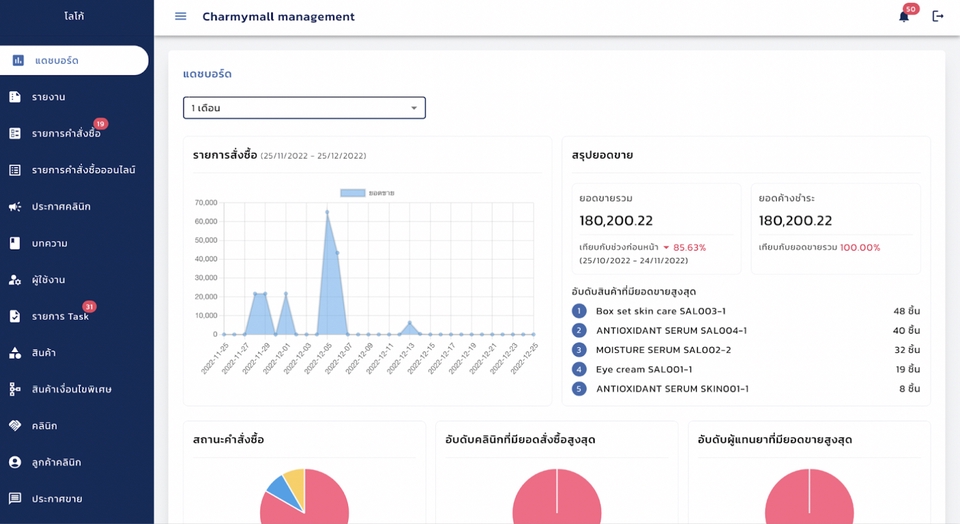Click the โลโก้ text in sidebar
Screen dimensions: 960x524
pos(74,16)
